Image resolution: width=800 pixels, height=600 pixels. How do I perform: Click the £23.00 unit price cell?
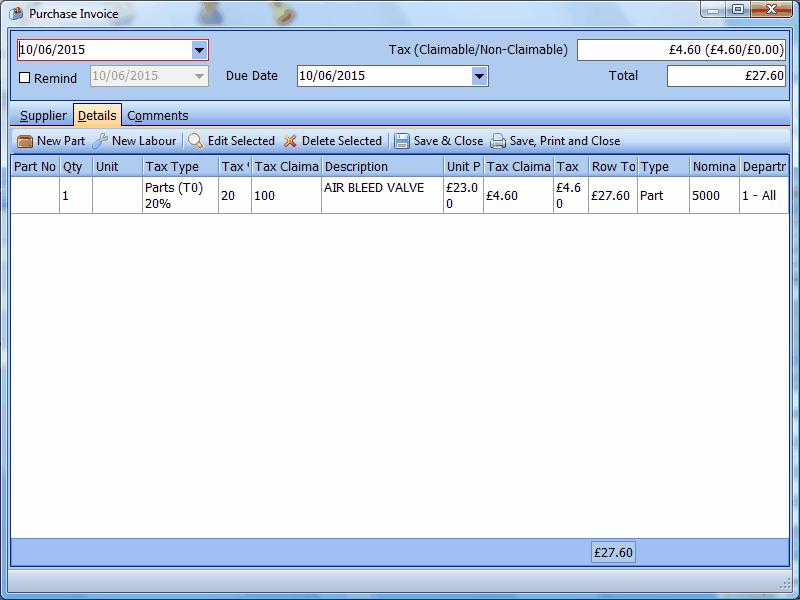click(x=463, y=195)
